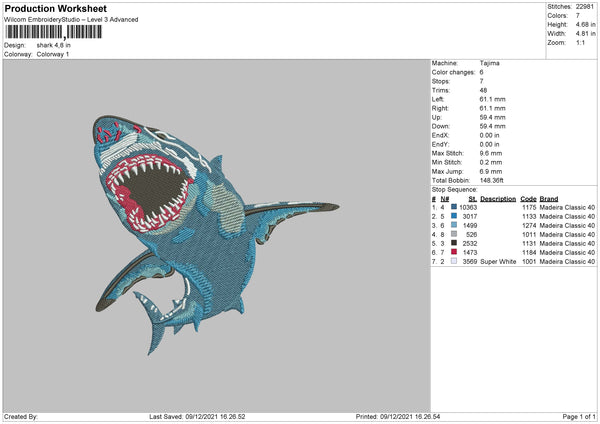The height and width of the screenshot is (424, 600).
Task: Select the Super White color swatch
Action: coord(454,261)
